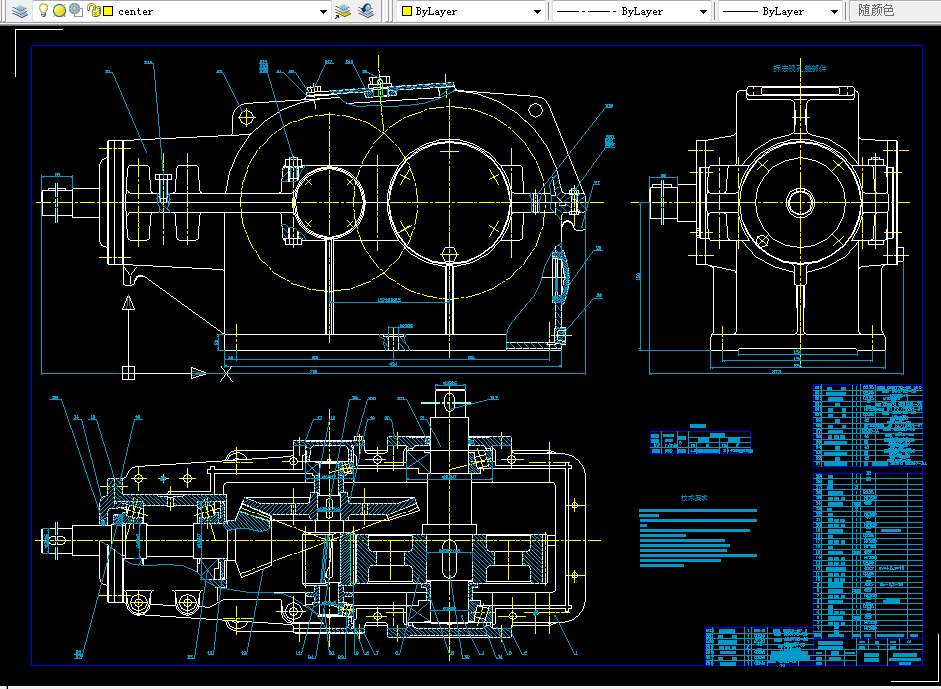Click the center layer yellow color swatch
The height and width of the screenshot is (689, 941).
109,11
